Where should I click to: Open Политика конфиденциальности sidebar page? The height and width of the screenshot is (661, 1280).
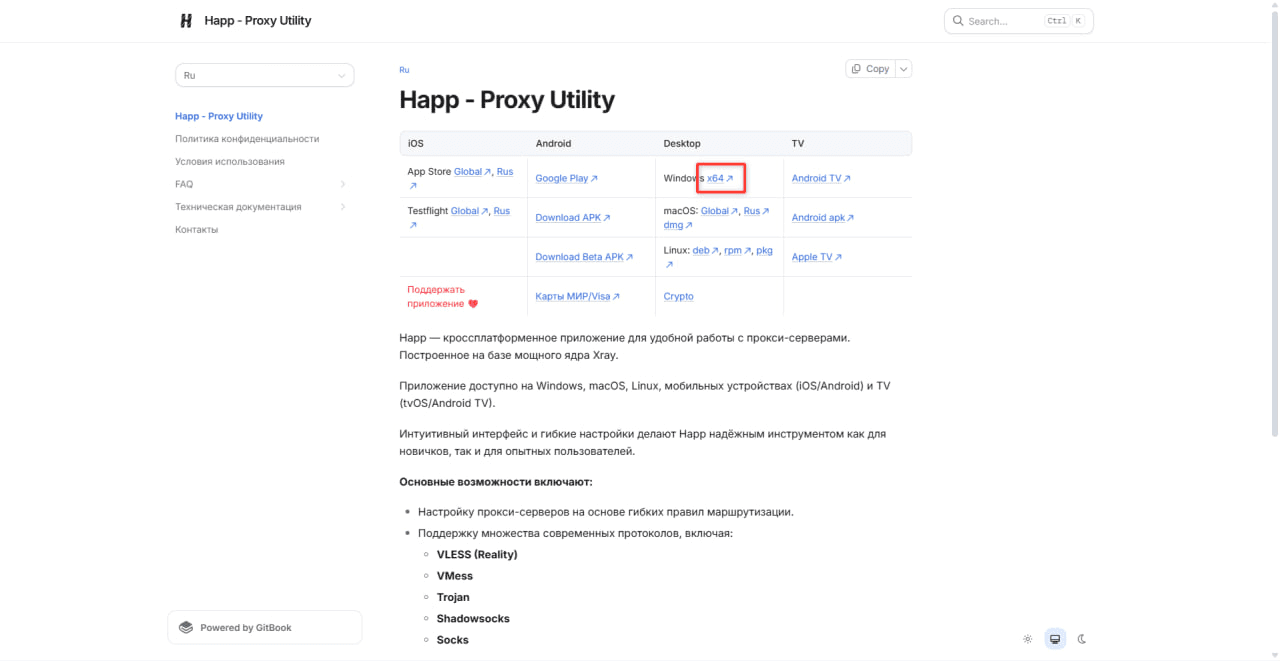pyautogui.click(x=247, y=139)
